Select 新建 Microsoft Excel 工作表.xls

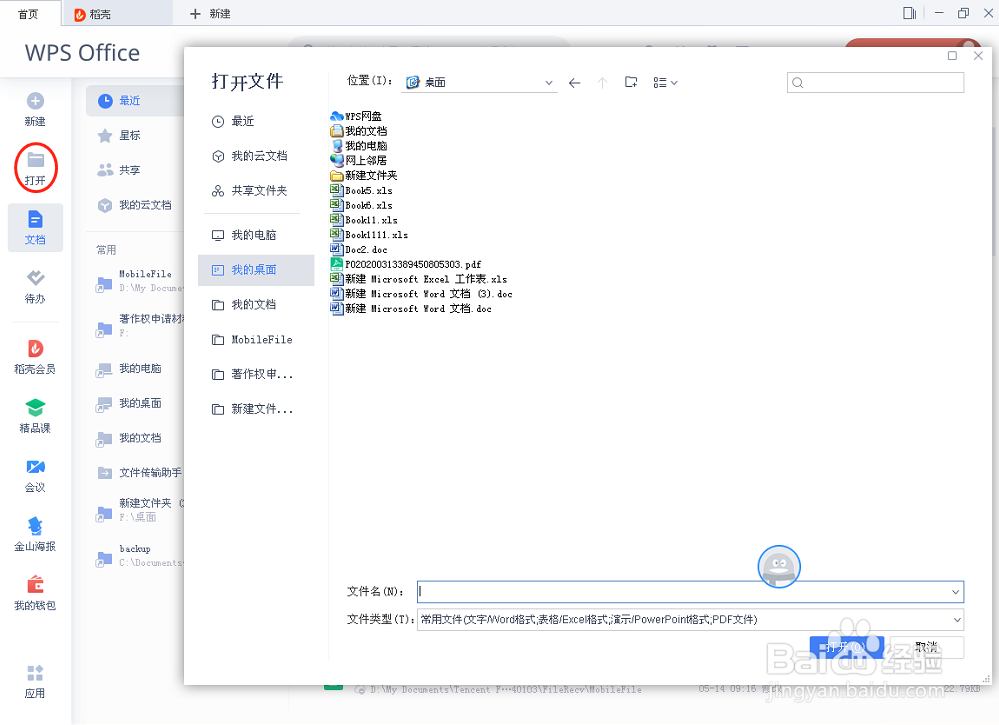click(x=419, y=278)
